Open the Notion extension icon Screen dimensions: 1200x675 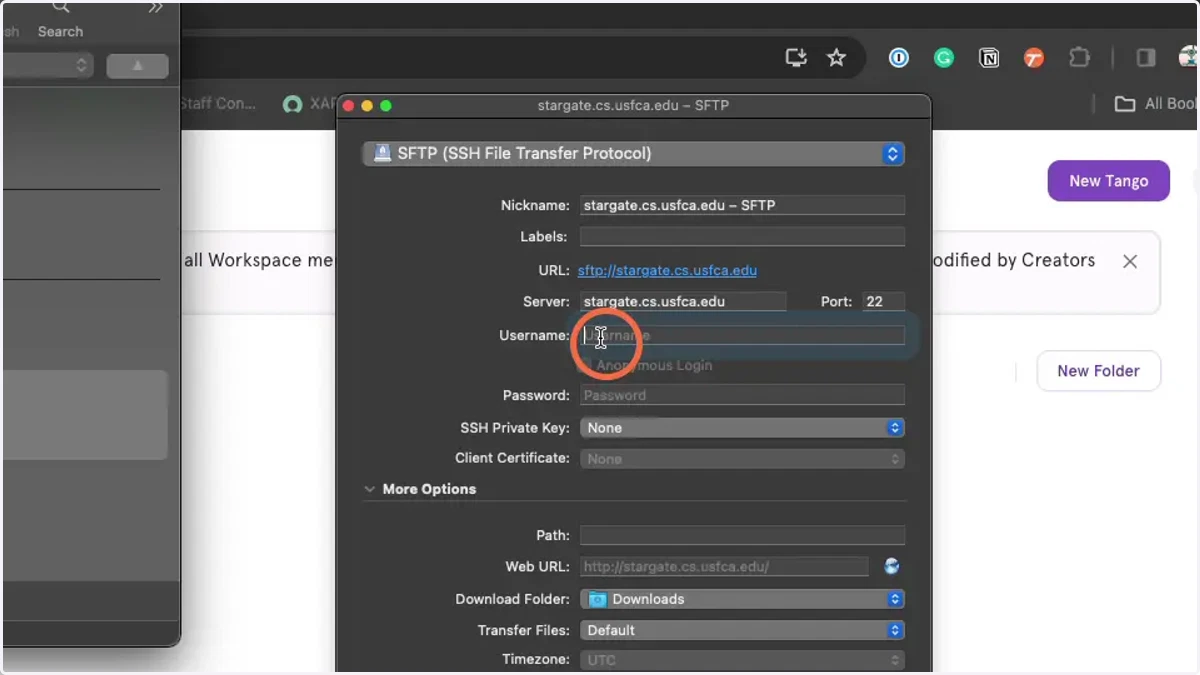(x=989, y=58)
